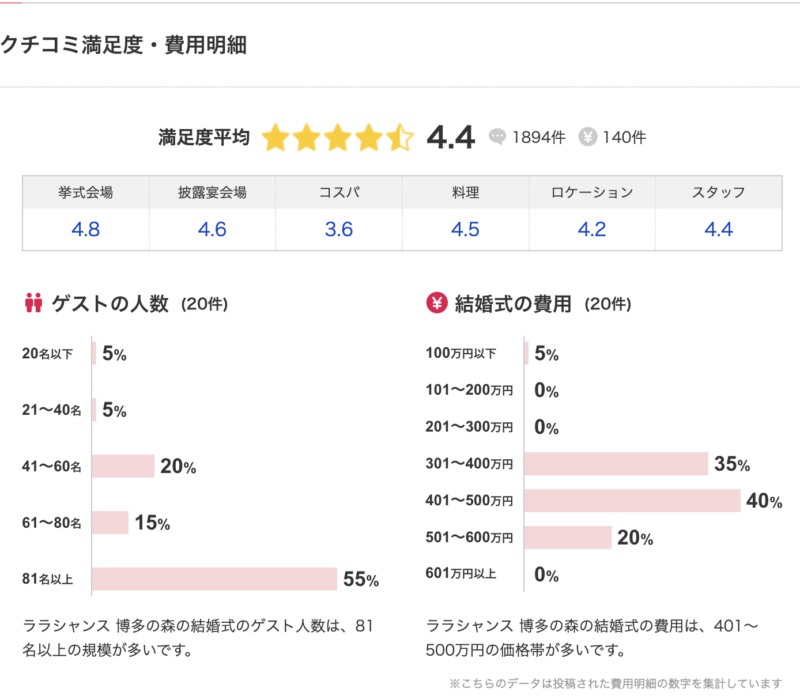Screen dimensions: 800x696
Task: Click the speech bubble review count icon
Action: [498, 137]
